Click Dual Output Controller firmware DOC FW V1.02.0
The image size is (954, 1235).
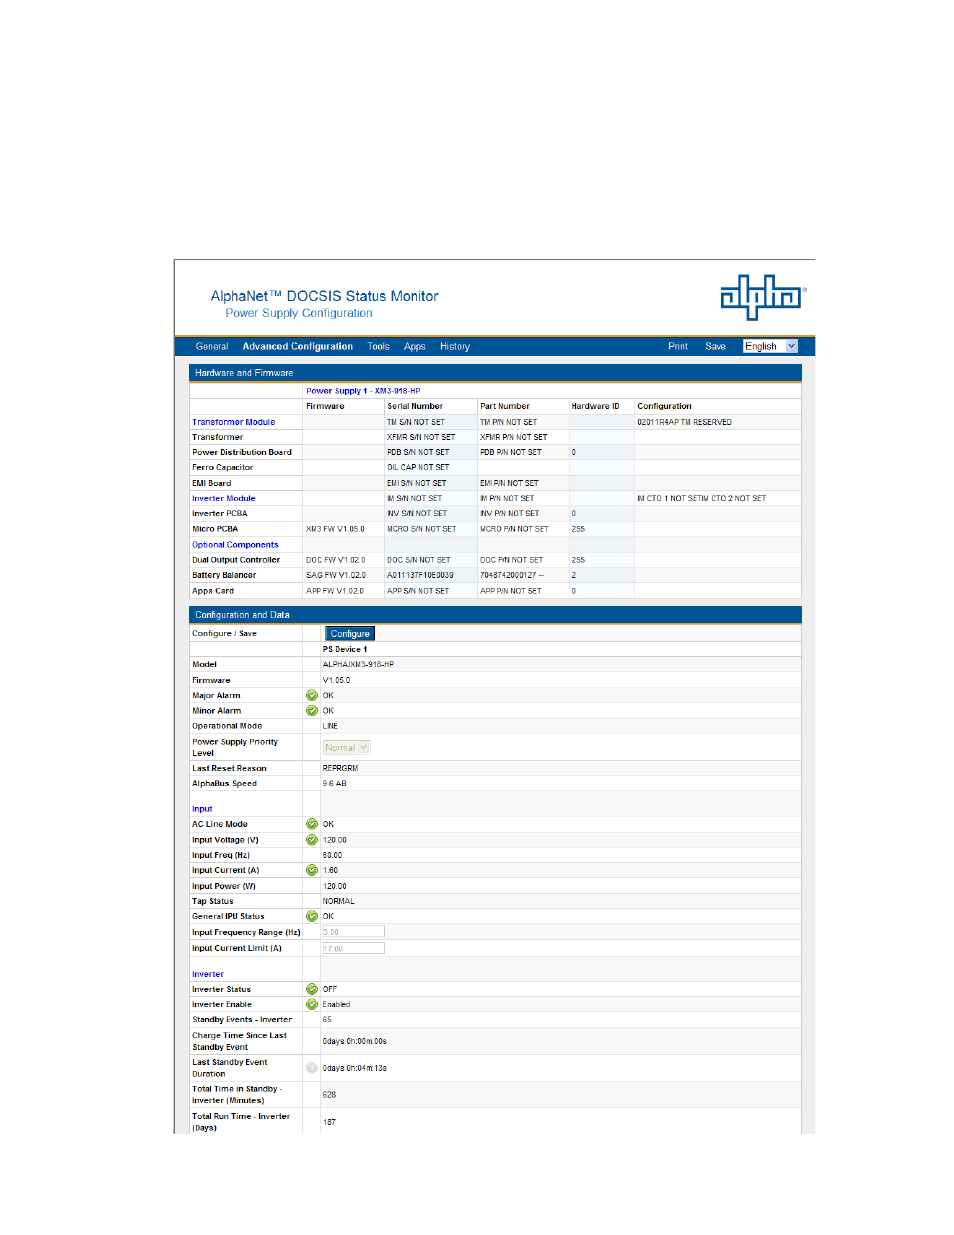coord(335,560)
